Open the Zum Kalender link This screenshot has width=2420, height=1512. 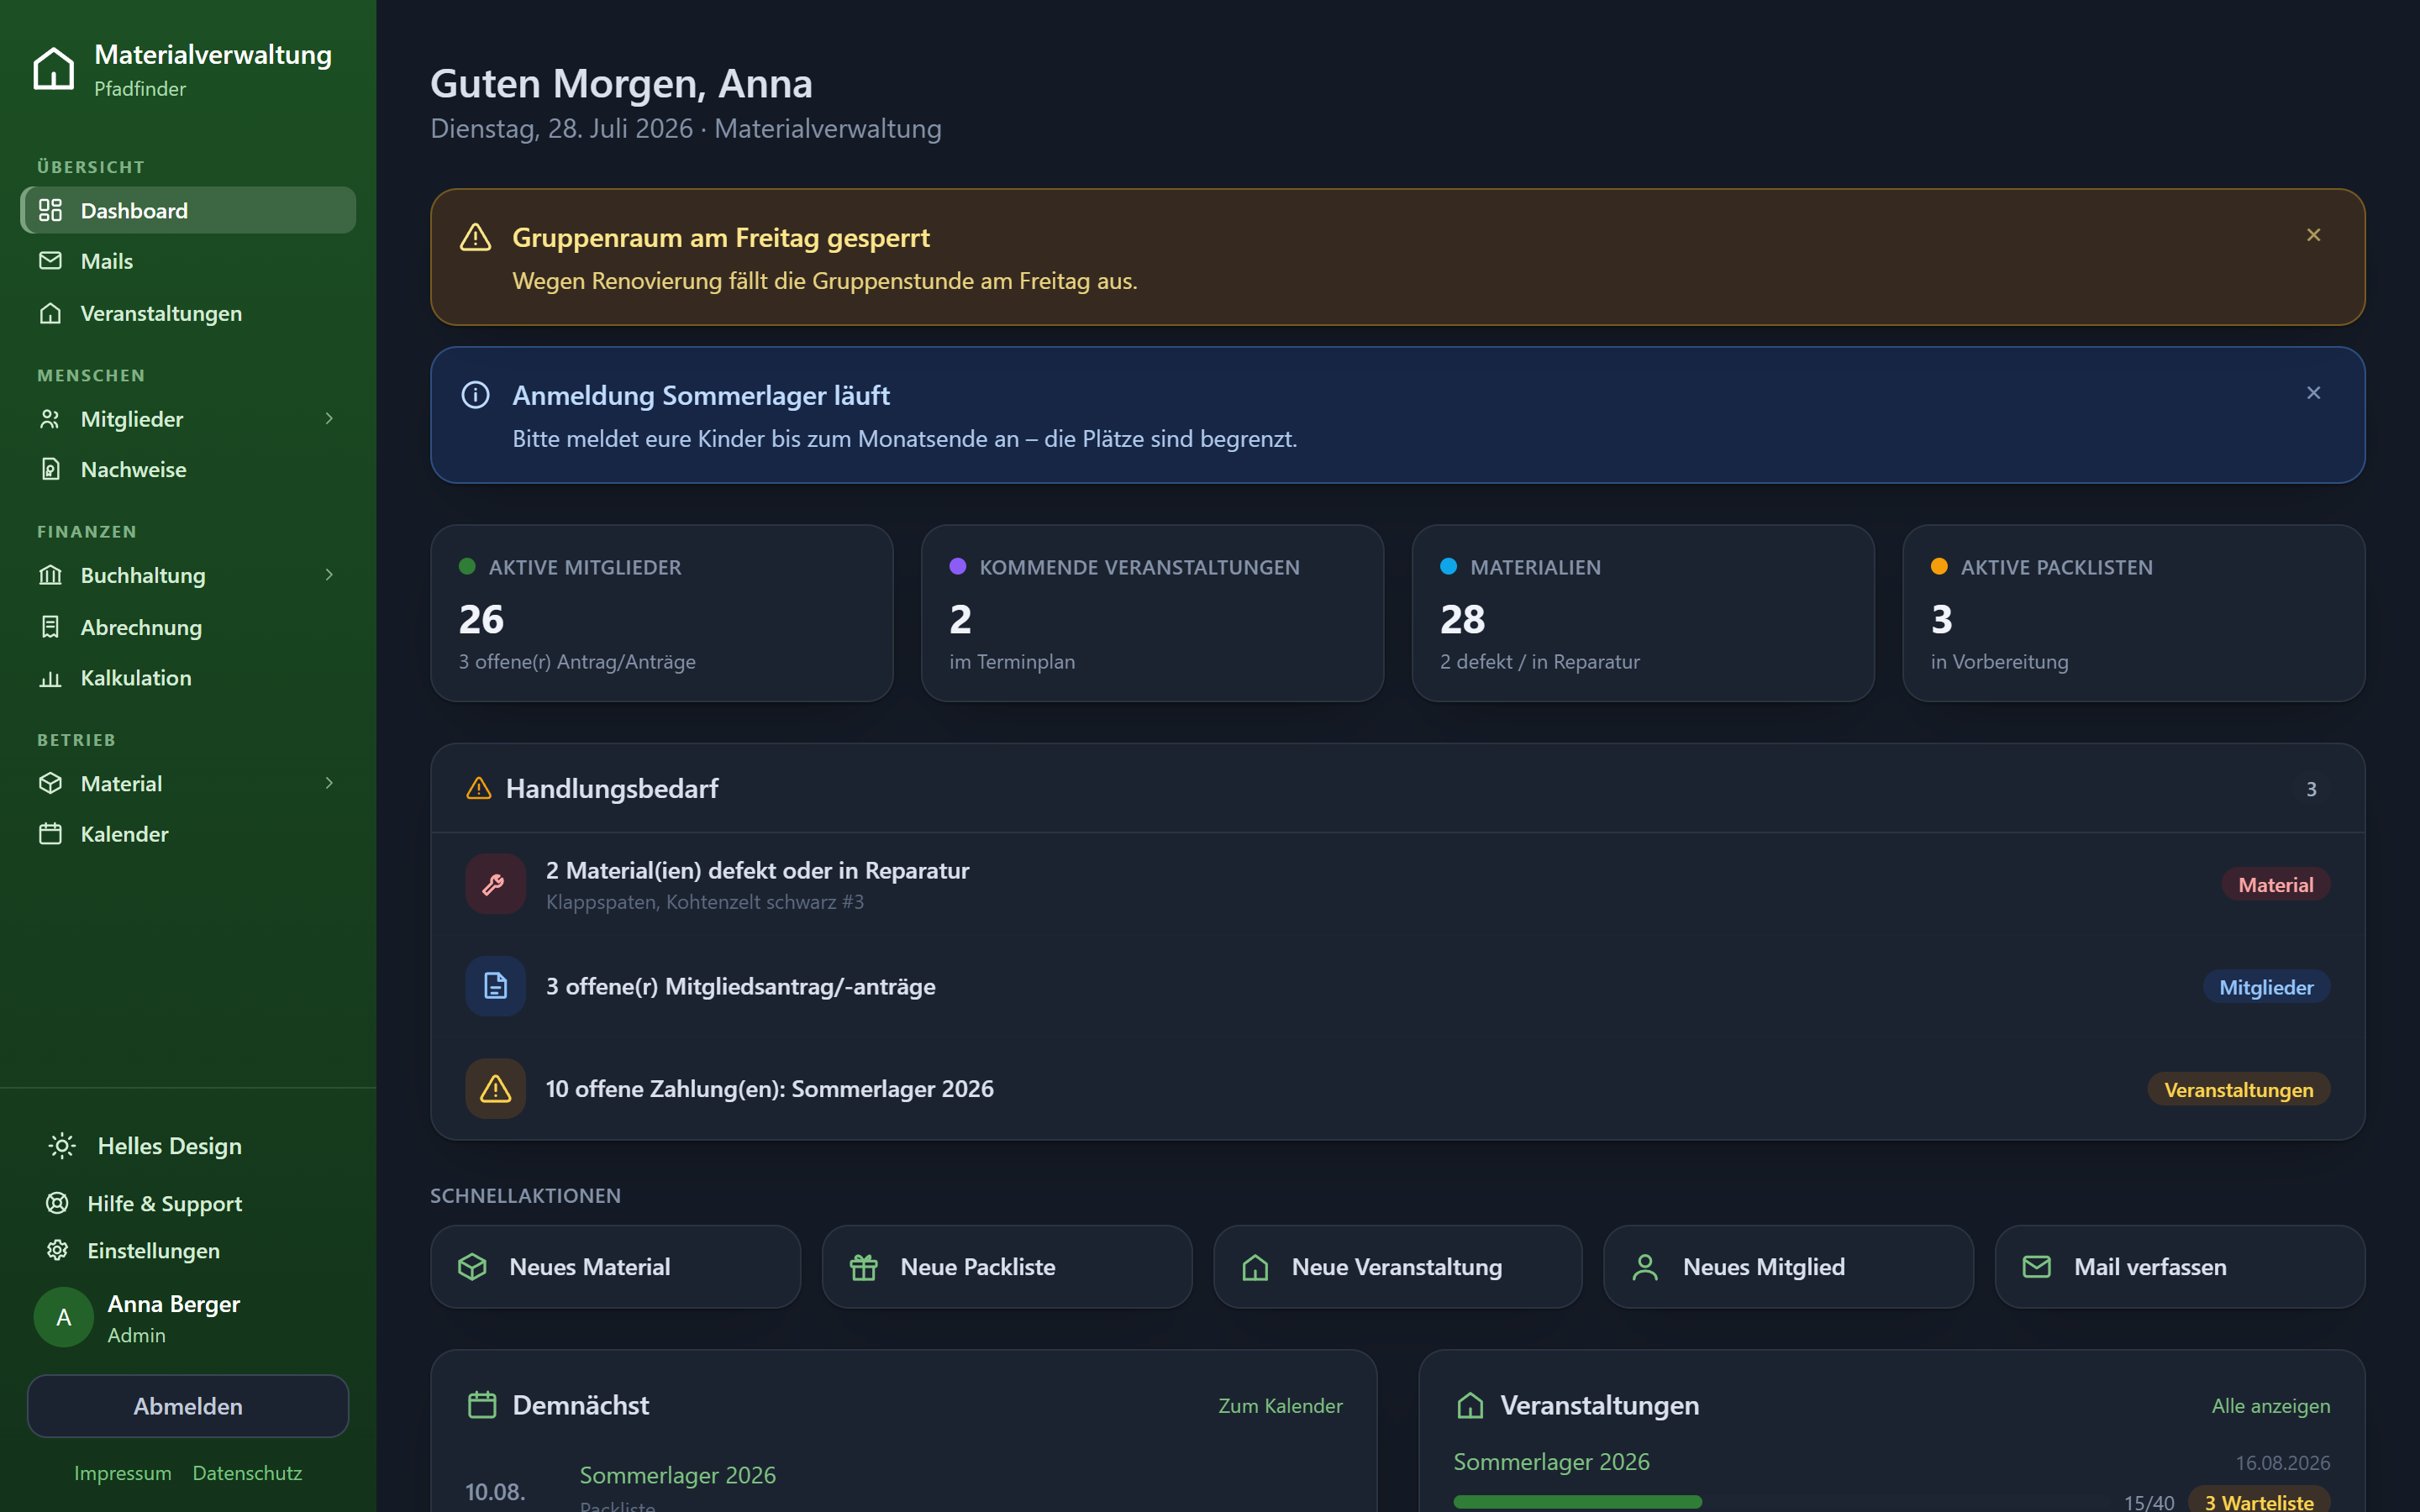1280,1405
